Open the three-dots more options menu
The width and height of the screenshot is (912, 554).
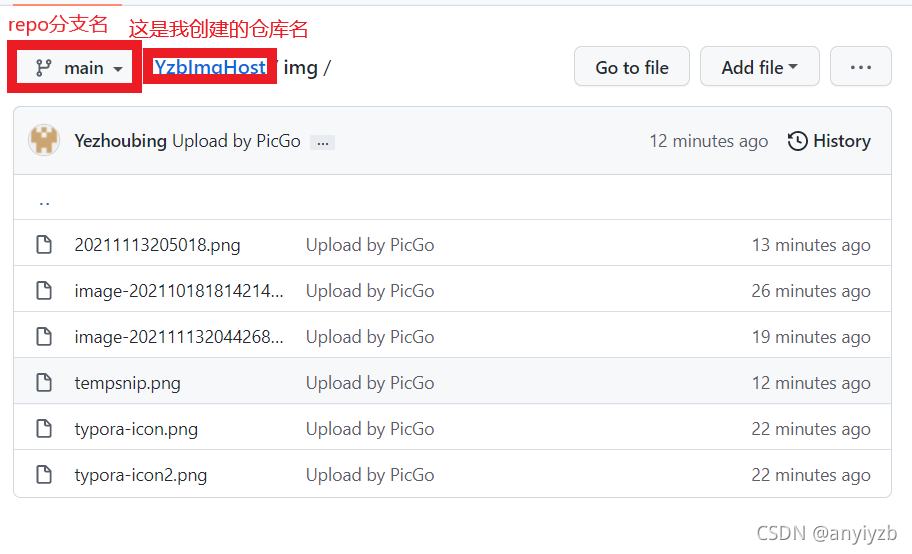[861, 67]
